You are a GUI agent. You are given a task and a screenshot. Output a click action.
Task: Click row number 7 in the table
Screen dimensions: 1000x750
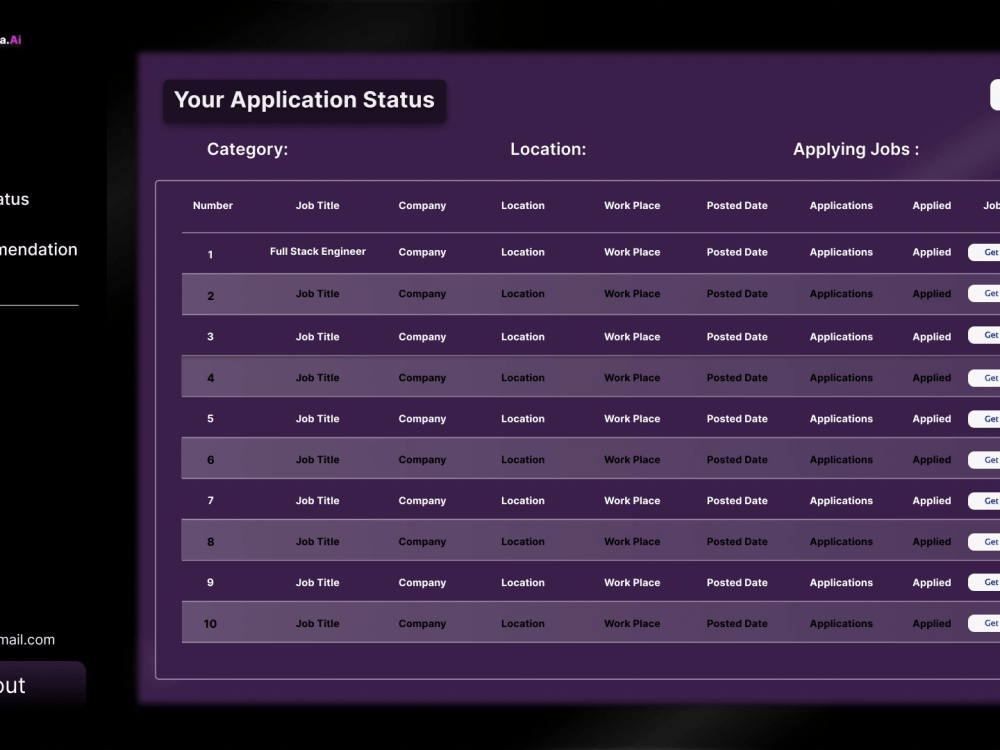click(210, 501)
